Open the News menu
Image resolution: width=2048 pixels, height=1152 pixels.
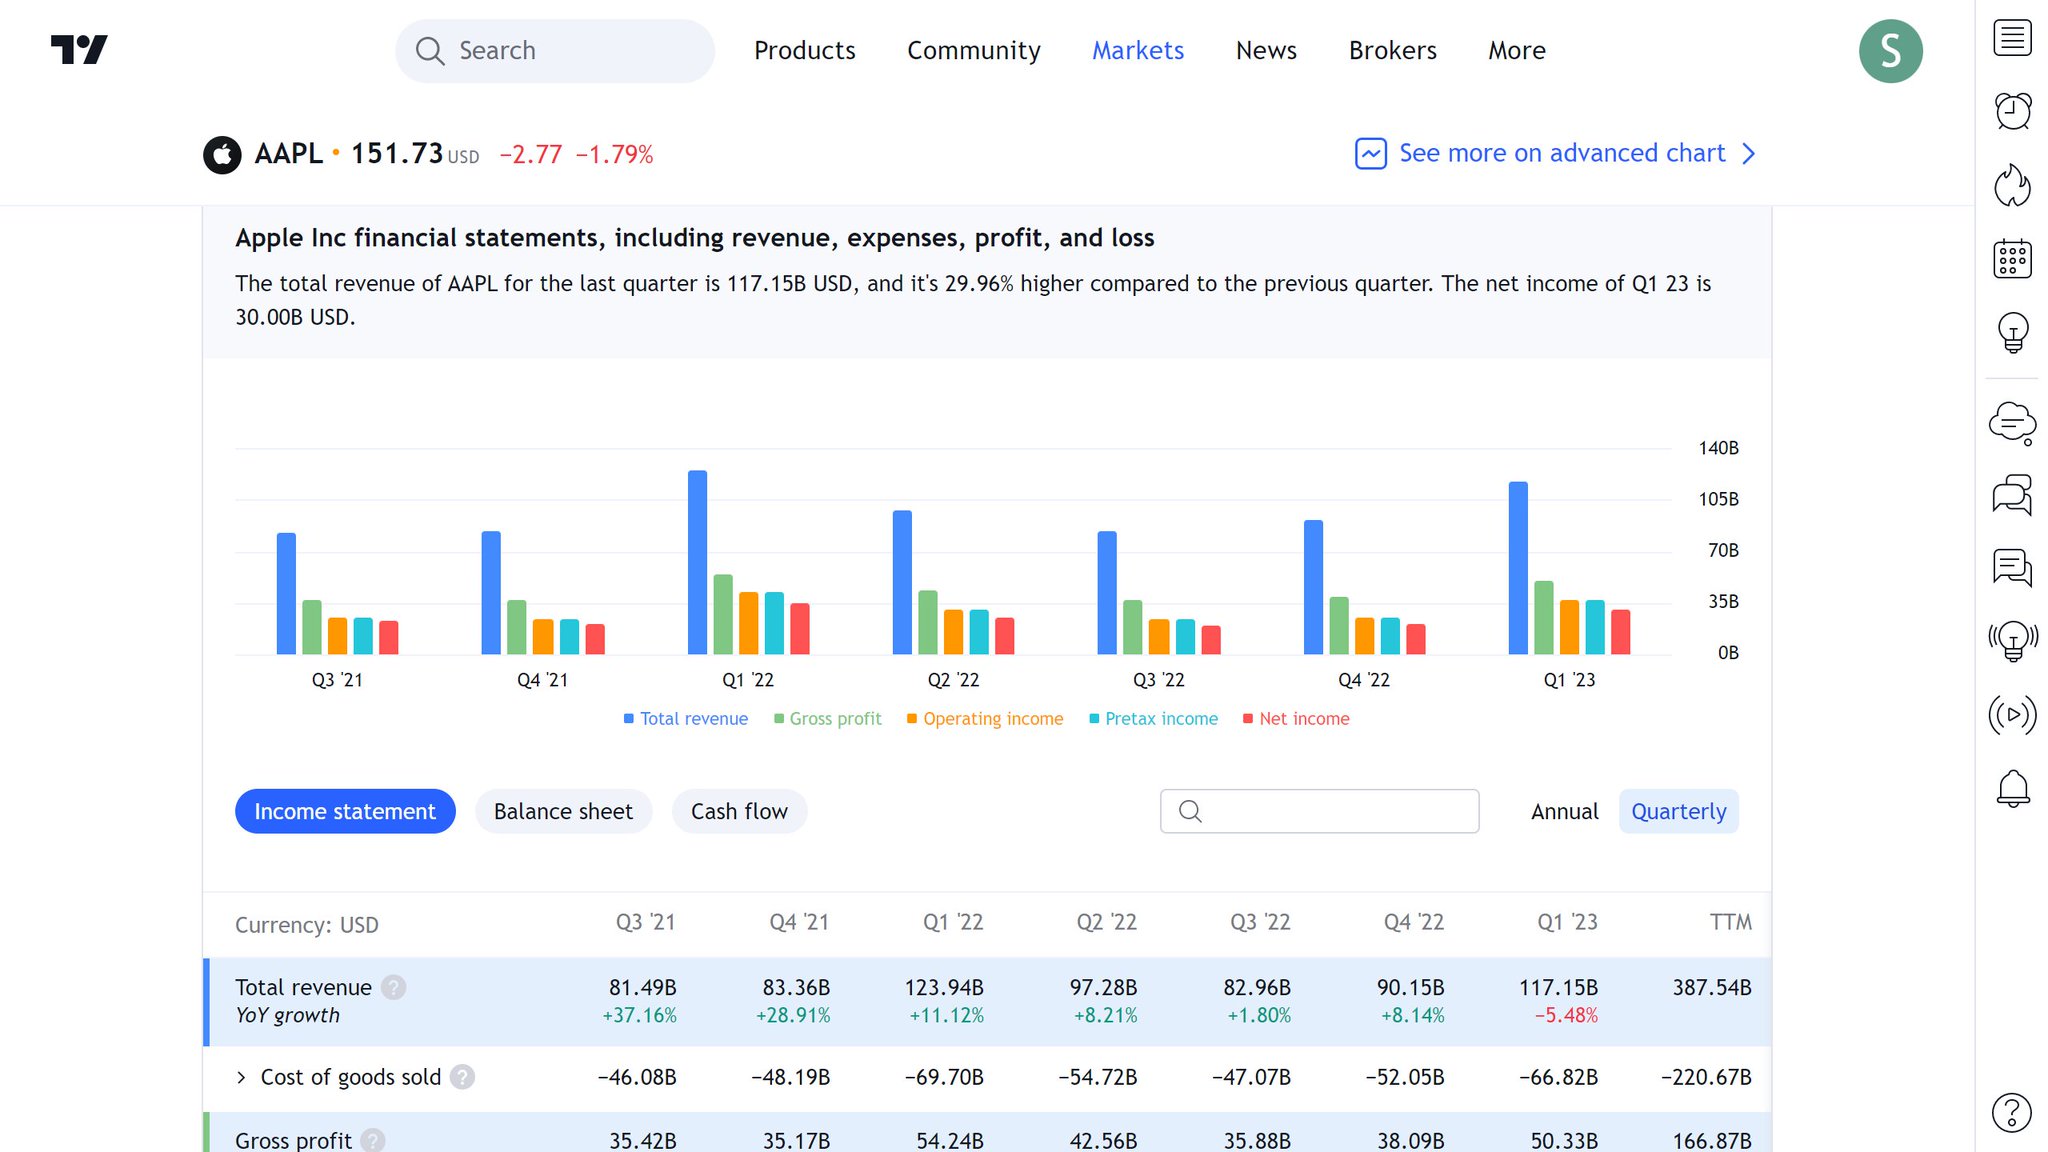1266,51
